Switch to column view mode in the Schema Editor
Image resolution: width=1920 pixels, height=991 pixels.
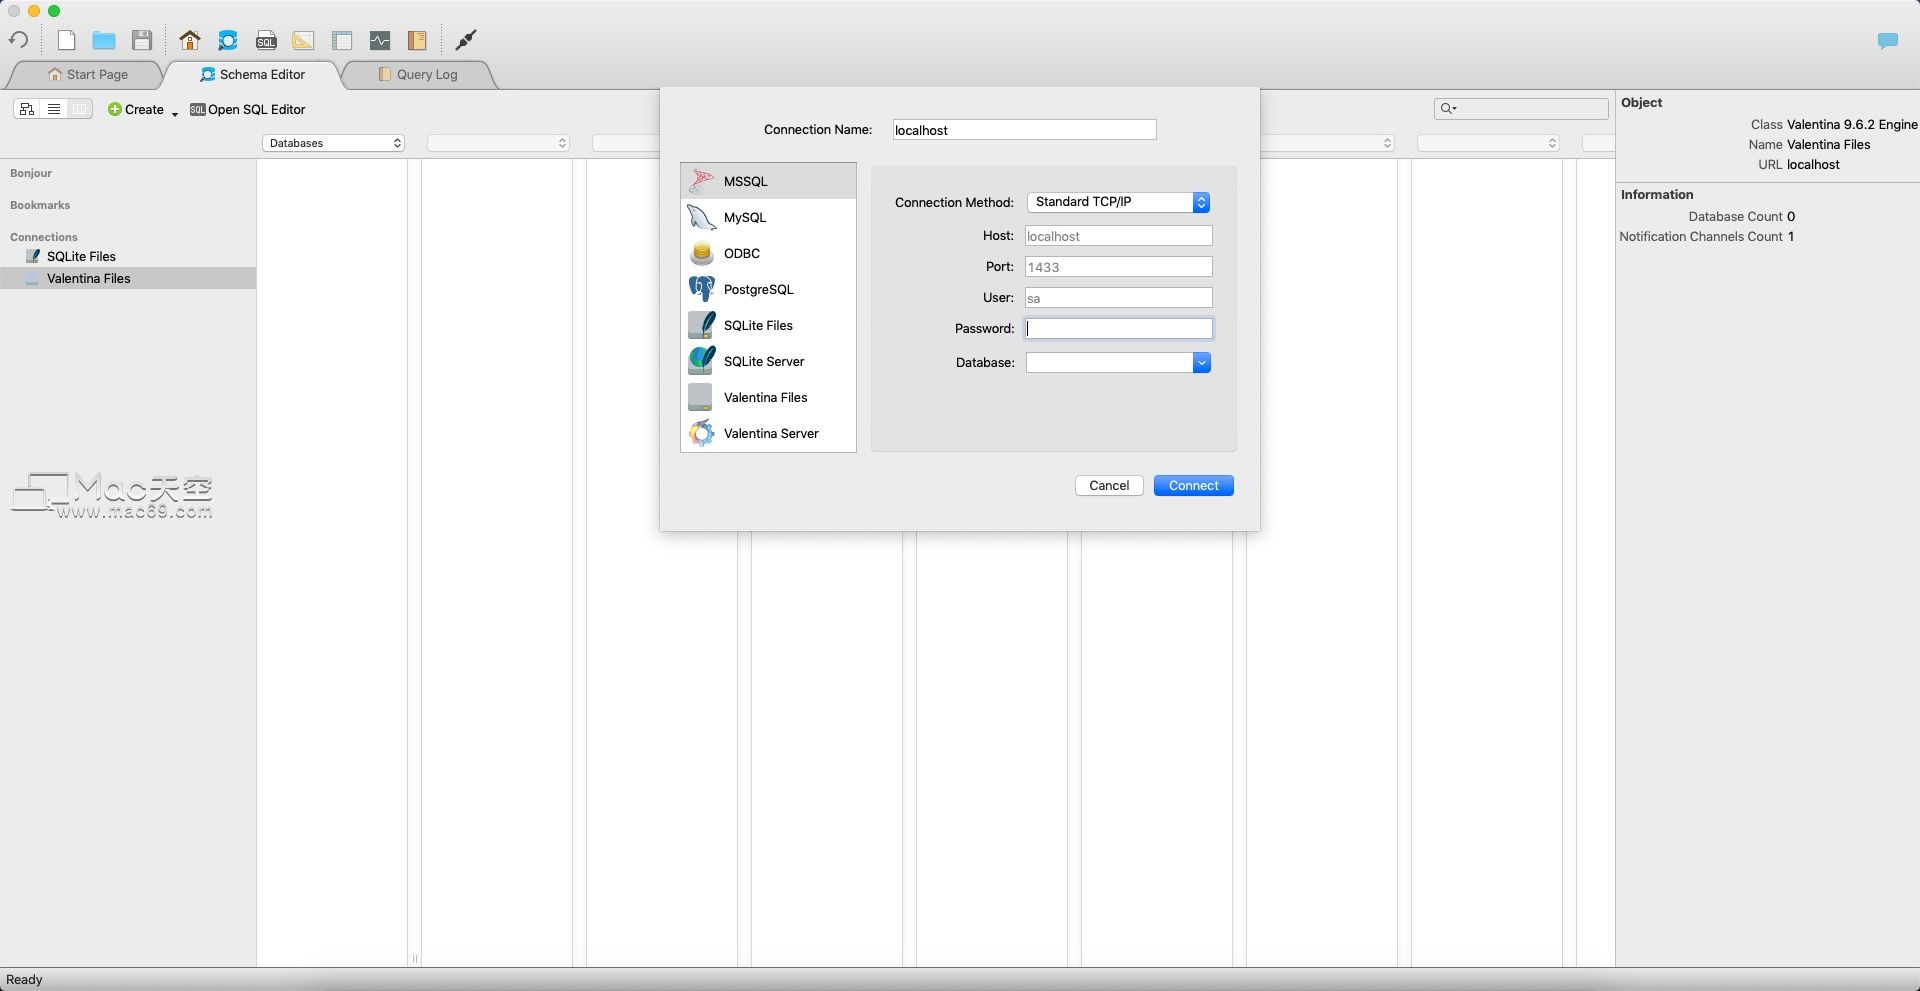coord(80,109)
